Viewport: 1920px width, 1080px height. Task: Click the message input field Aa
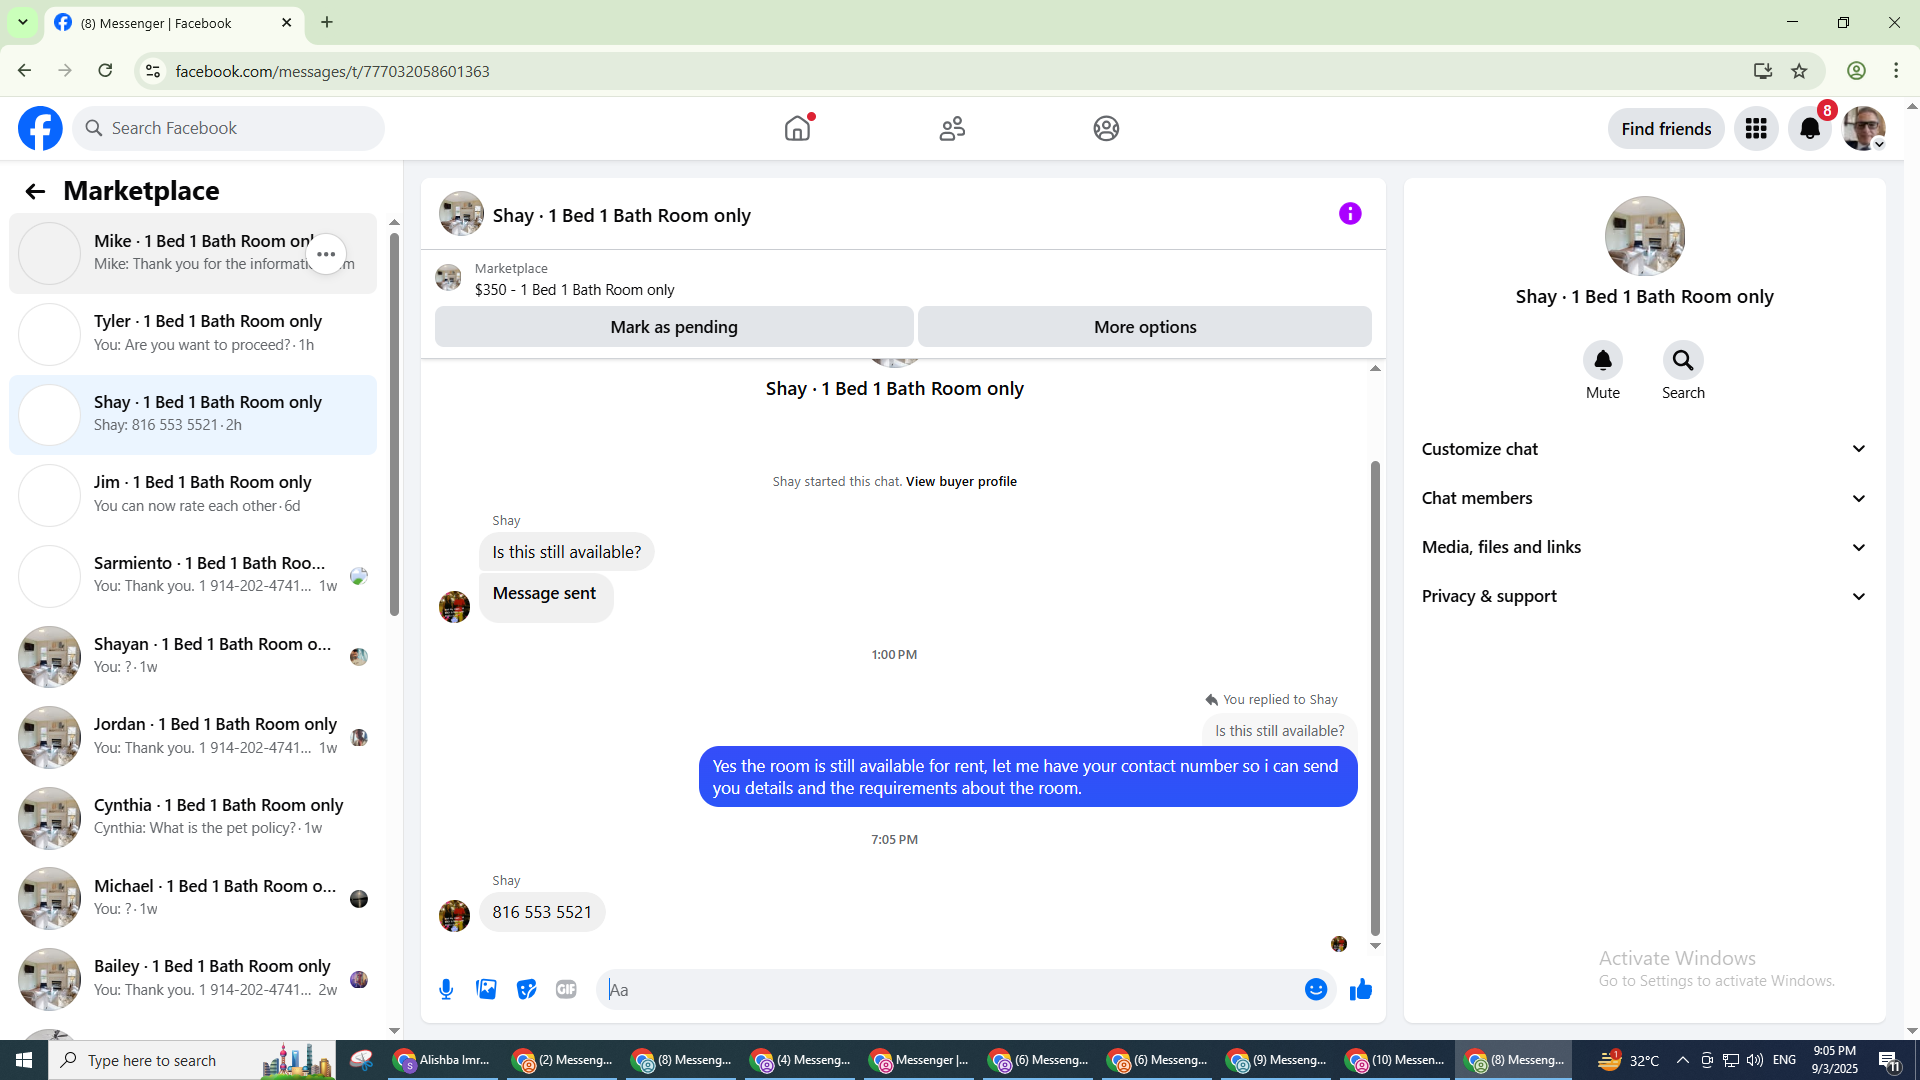point(950,989)
